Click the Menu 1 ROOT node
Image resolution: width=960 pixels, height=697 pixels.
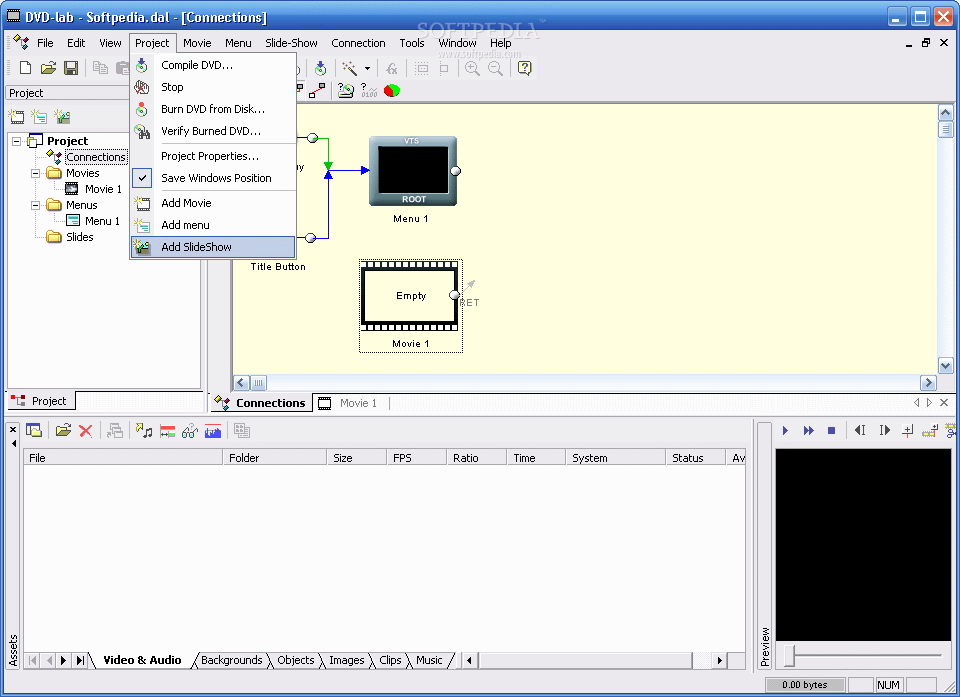point(413,171)
